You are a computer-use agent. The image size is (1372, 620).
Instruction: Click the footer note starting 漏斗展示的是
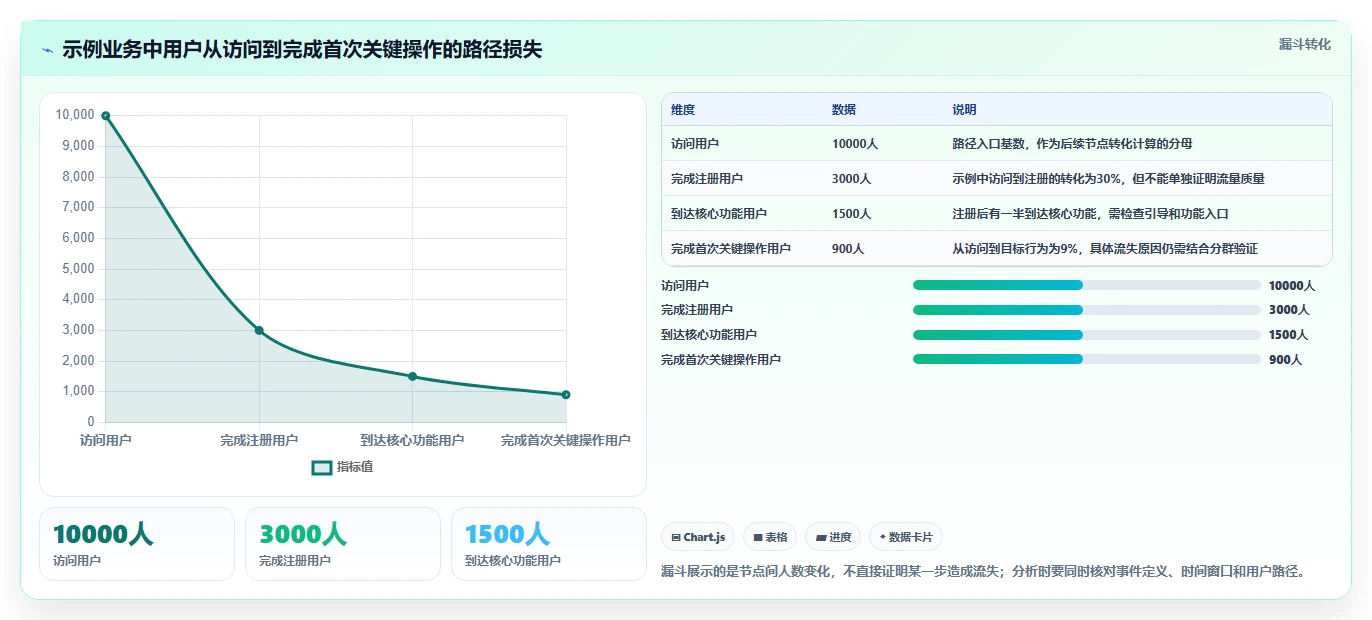[984, 572]
